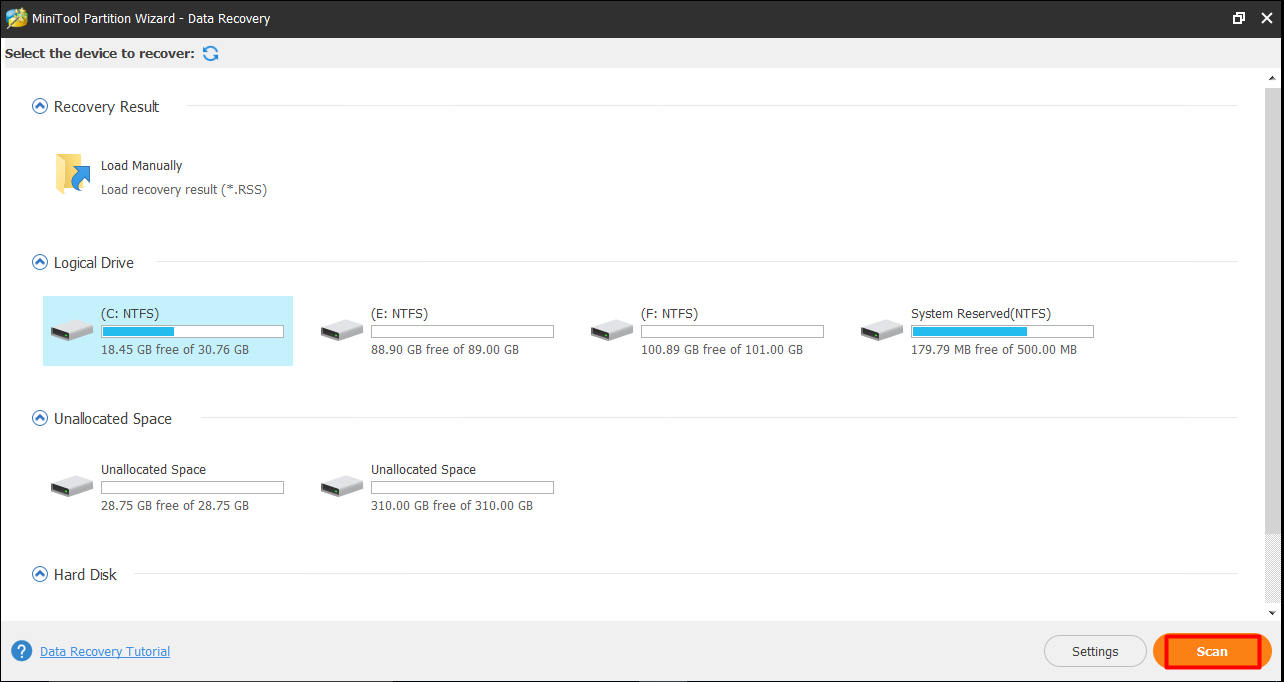Viewport: 1284px width, 682px height.
Task: Click the E: drive usage bar
Action: coord(462,331)
